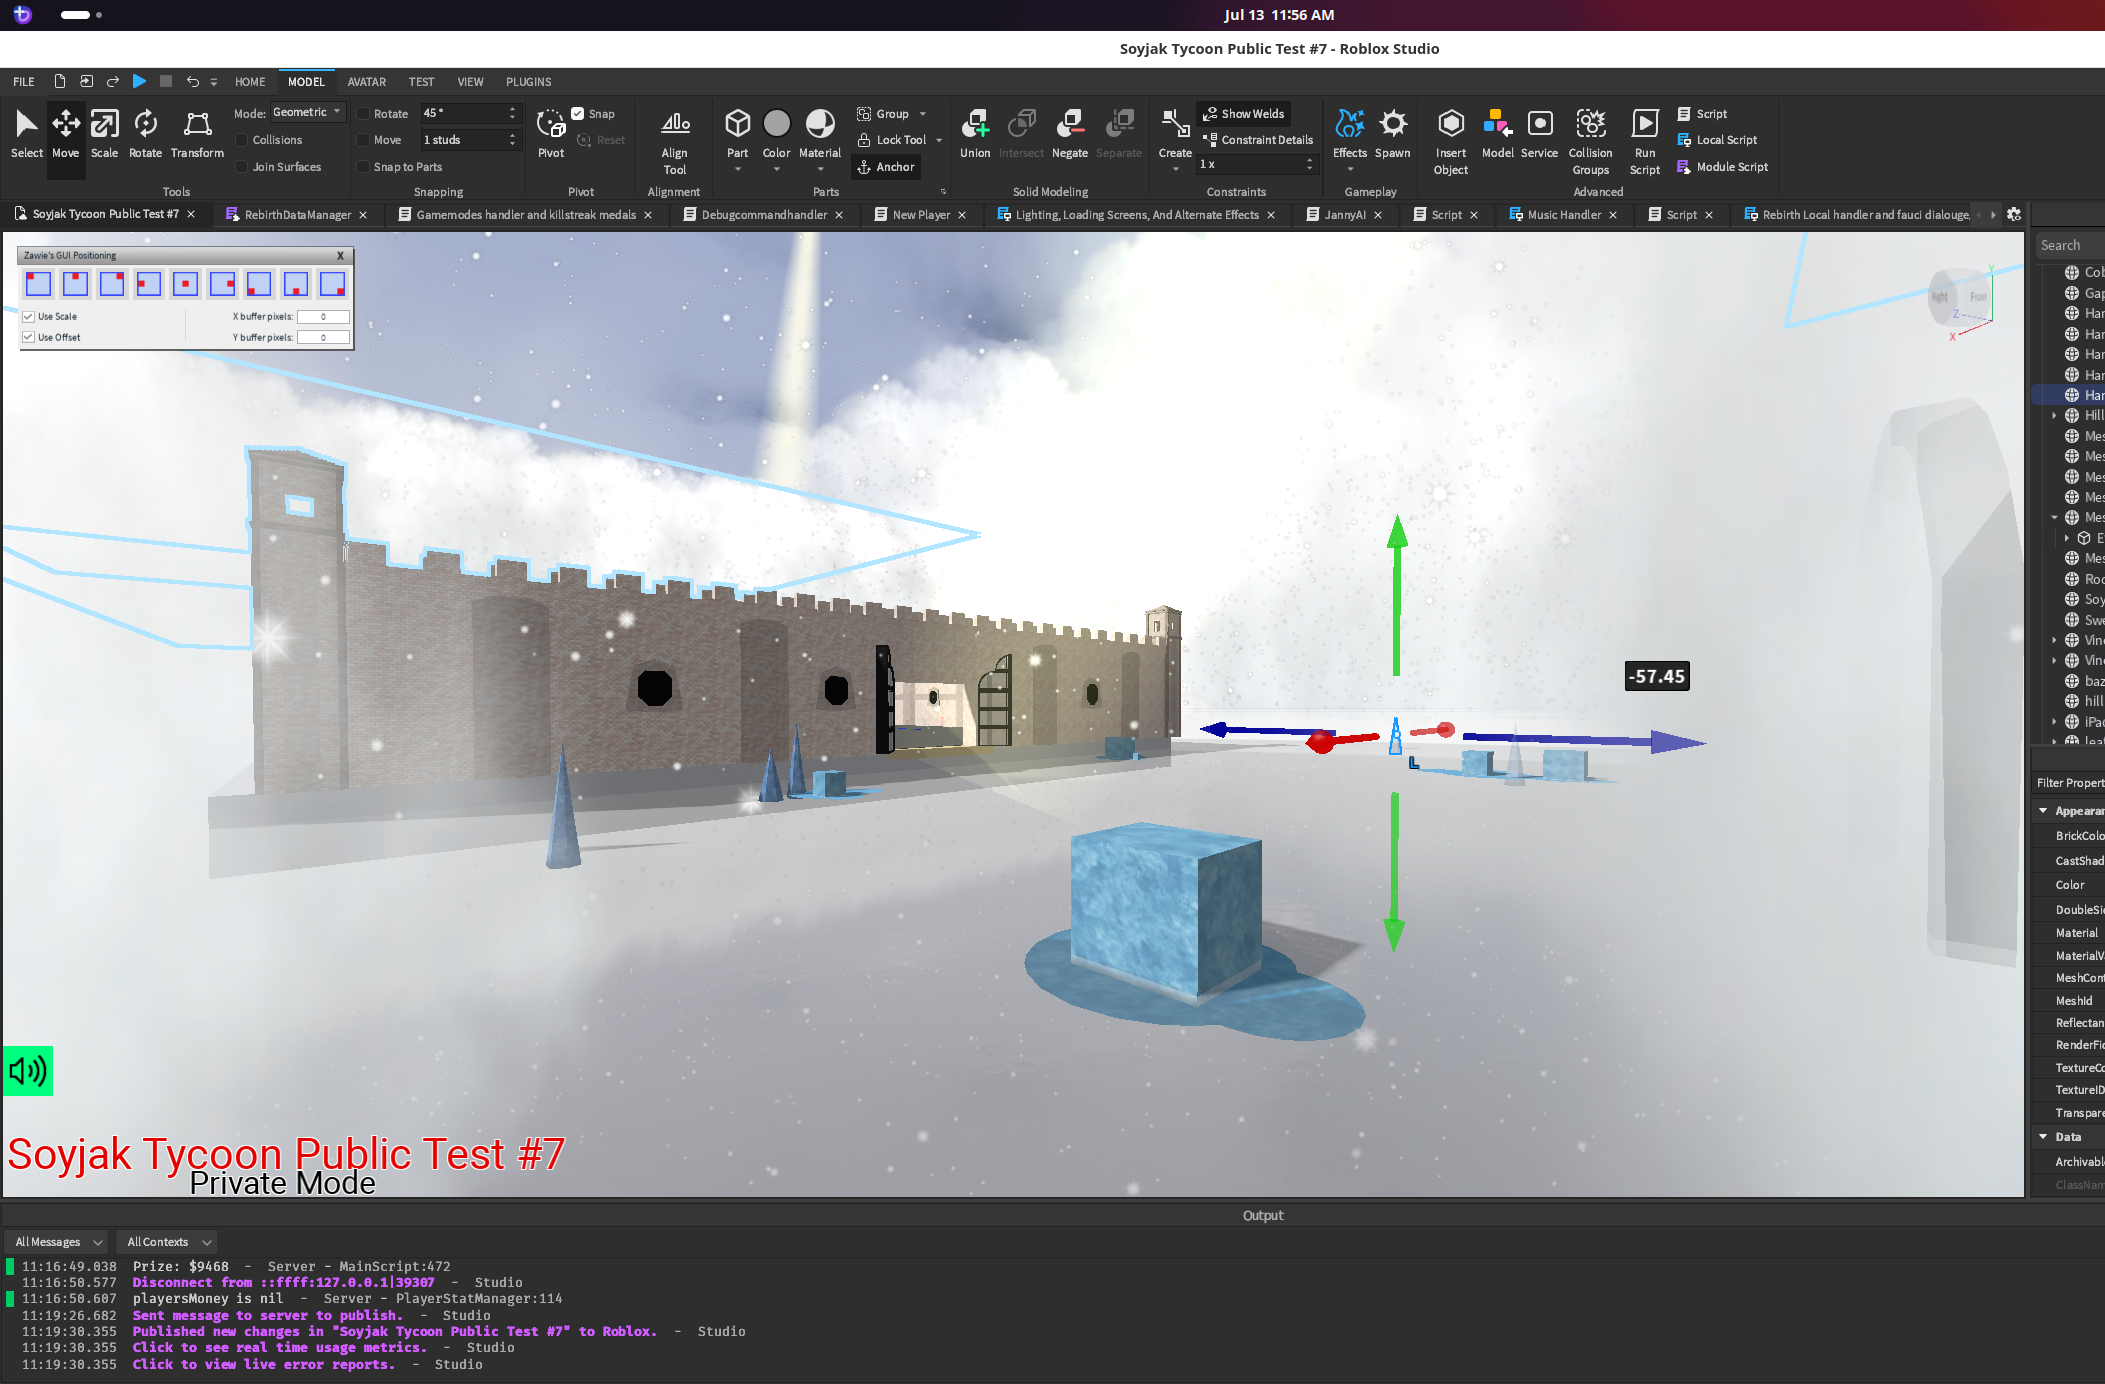Open the Effects menu icon
Screen dimensions: 2105x1384
[1350, 124]
